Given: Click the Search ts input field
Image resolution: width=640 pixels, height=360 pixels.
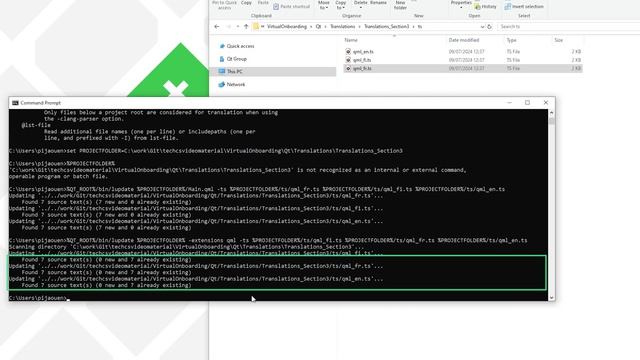Looking at the screenshot, I should click(569, 27).
